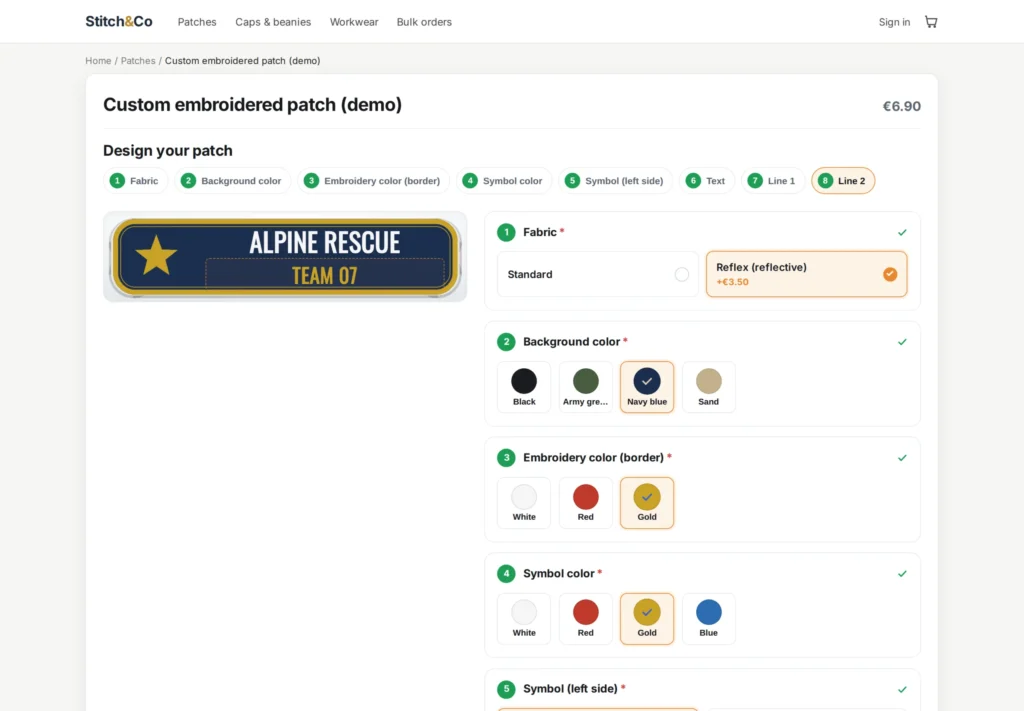Image resolution: width=1024 pixels, height=711 pixels.
Task: Click the Stitch&Co logo
Action: point(119,22)
